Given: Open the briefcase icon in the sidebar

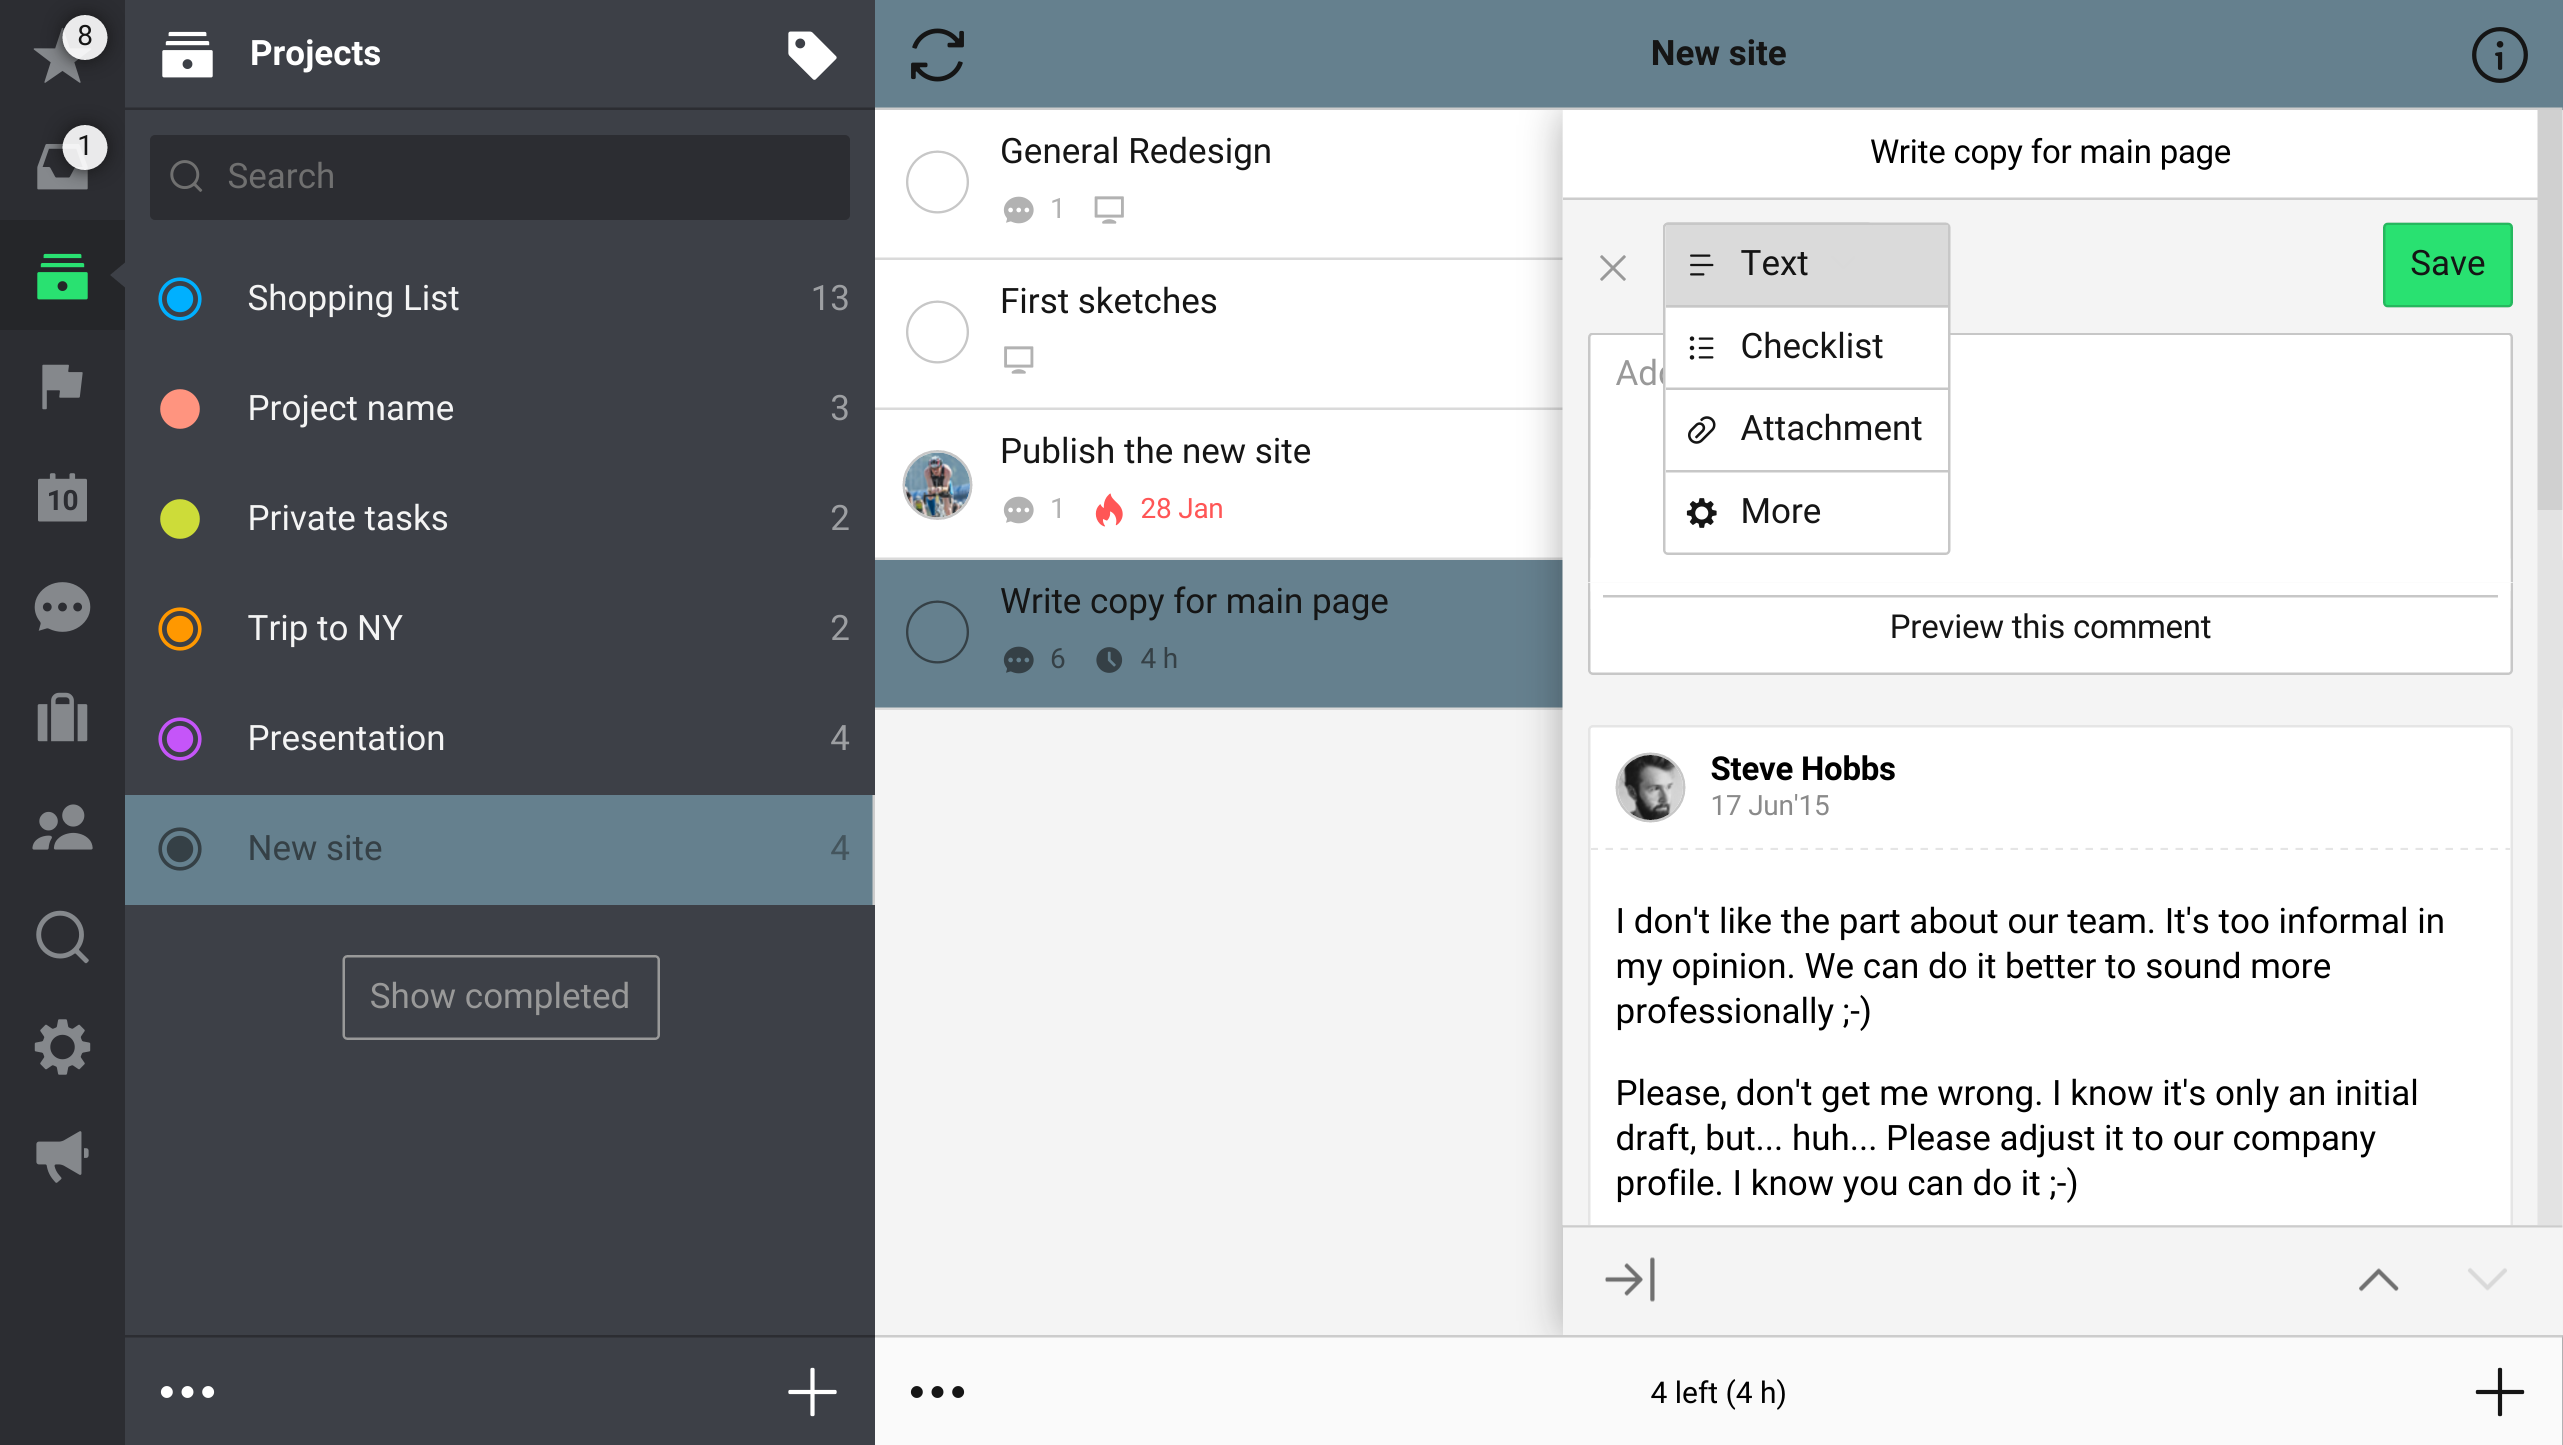Looking at the screenshot, I should point(62,717).
